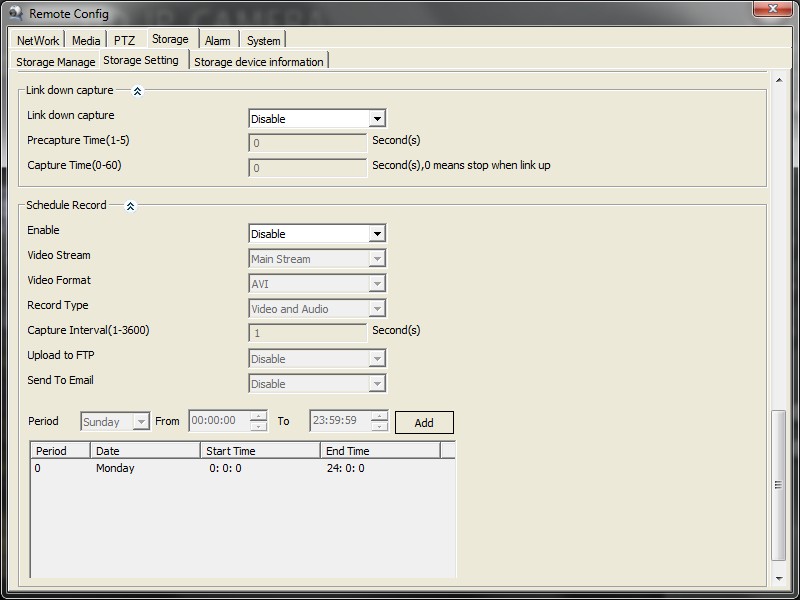Click the scrollbar up arrow

click(x=779, y=80)
